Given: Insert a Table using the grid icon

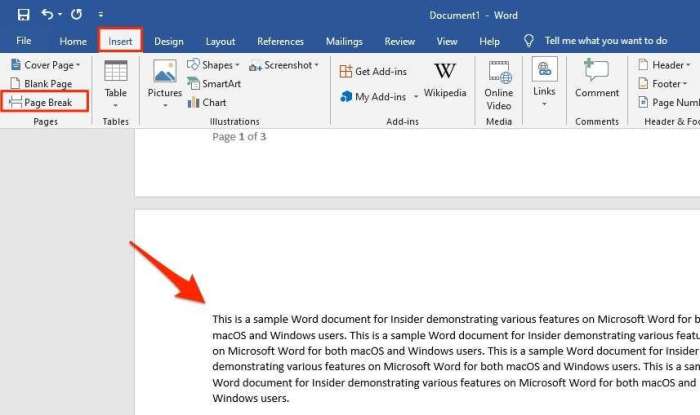Looking at the screenshot, I should tap(116, 71).
